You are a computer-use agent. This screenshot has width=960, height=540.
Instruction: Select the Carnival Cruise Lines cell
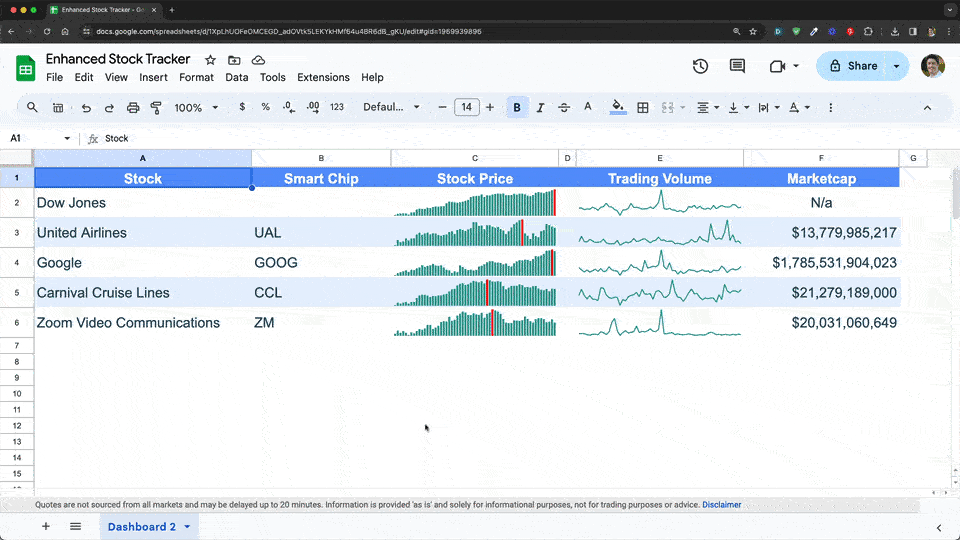[x=143, y=293]
